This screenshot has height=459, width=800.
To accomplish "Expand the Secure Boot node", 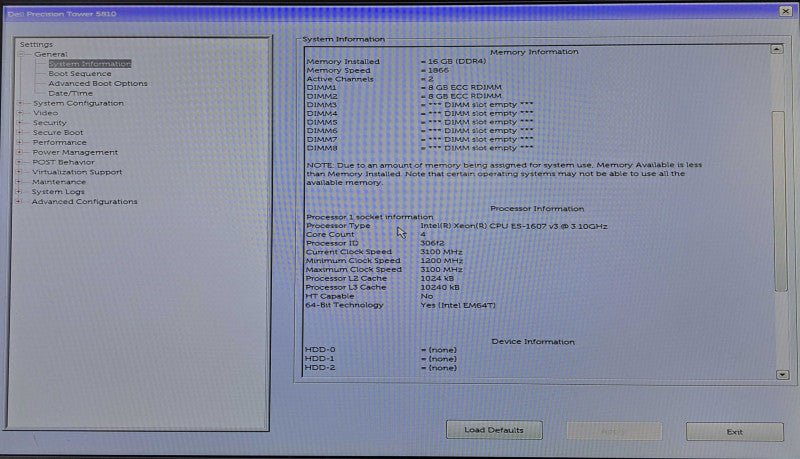I will (x=20, y=133).
